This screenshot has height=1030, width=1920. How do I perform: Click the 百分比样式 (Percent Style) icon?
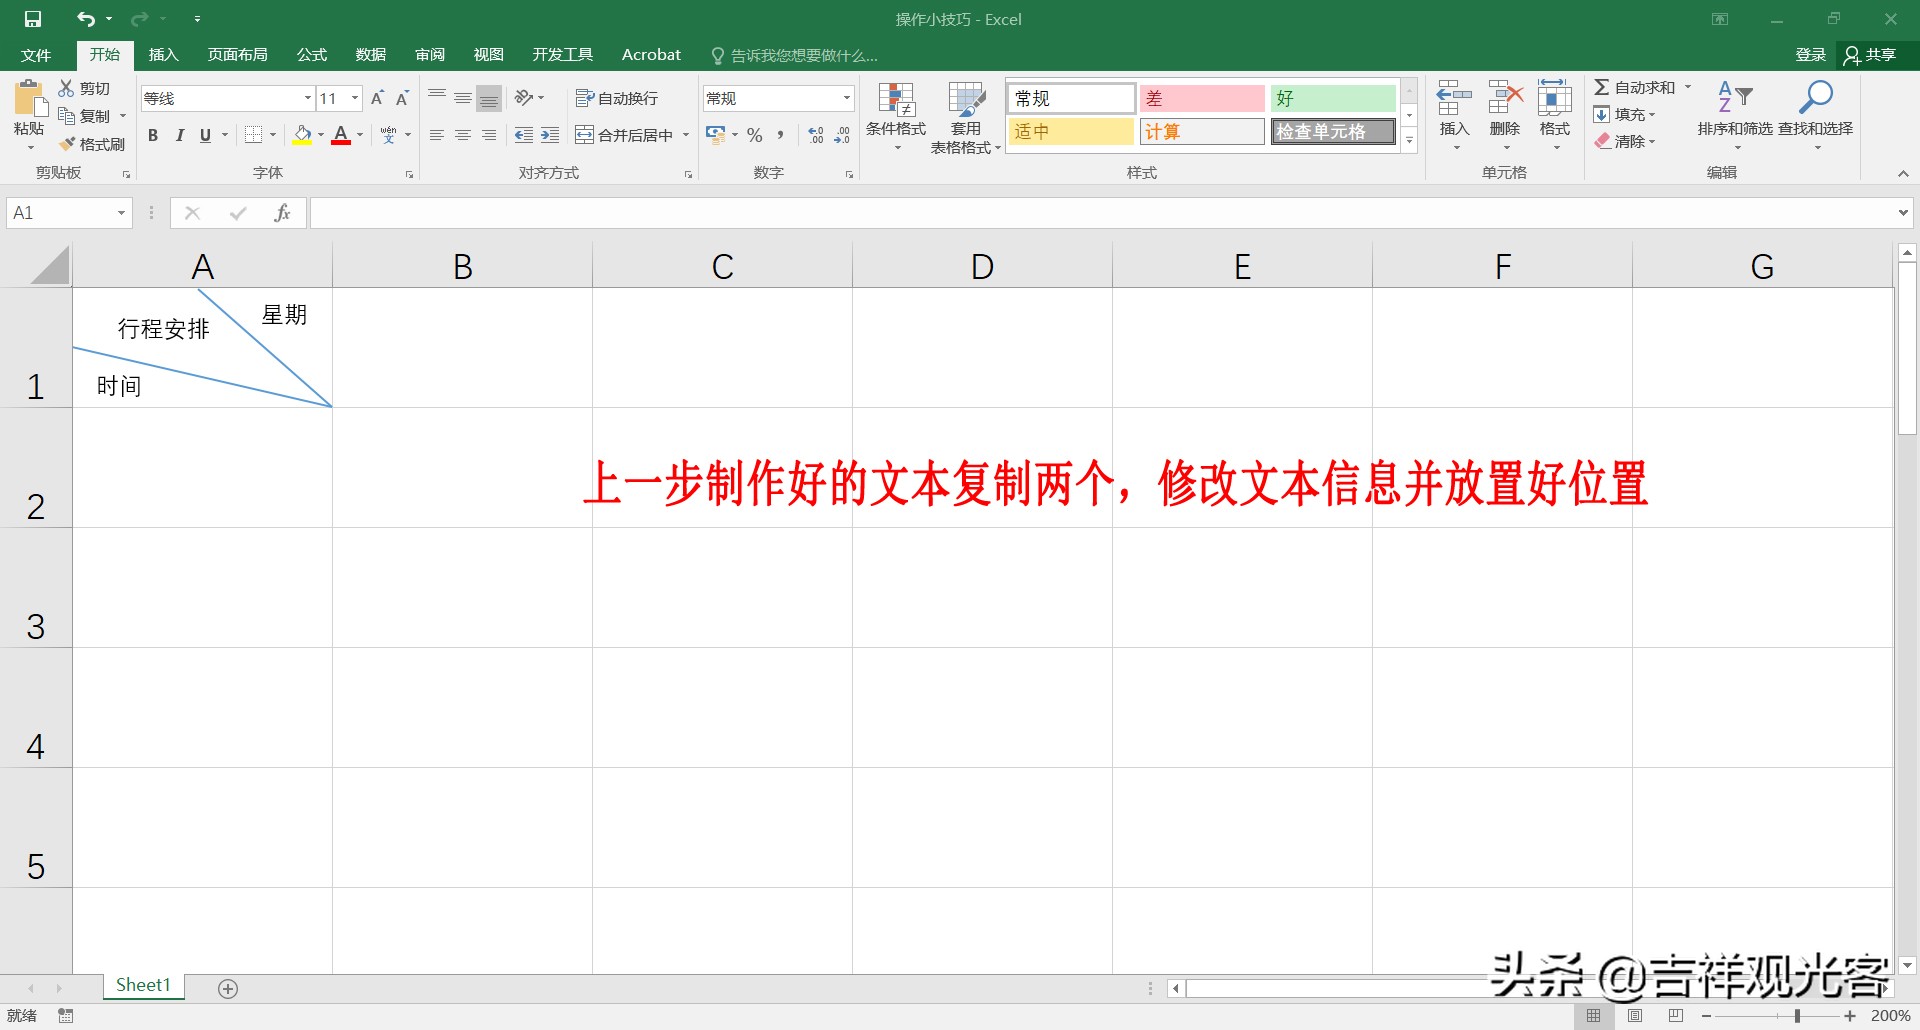[754, 135]
